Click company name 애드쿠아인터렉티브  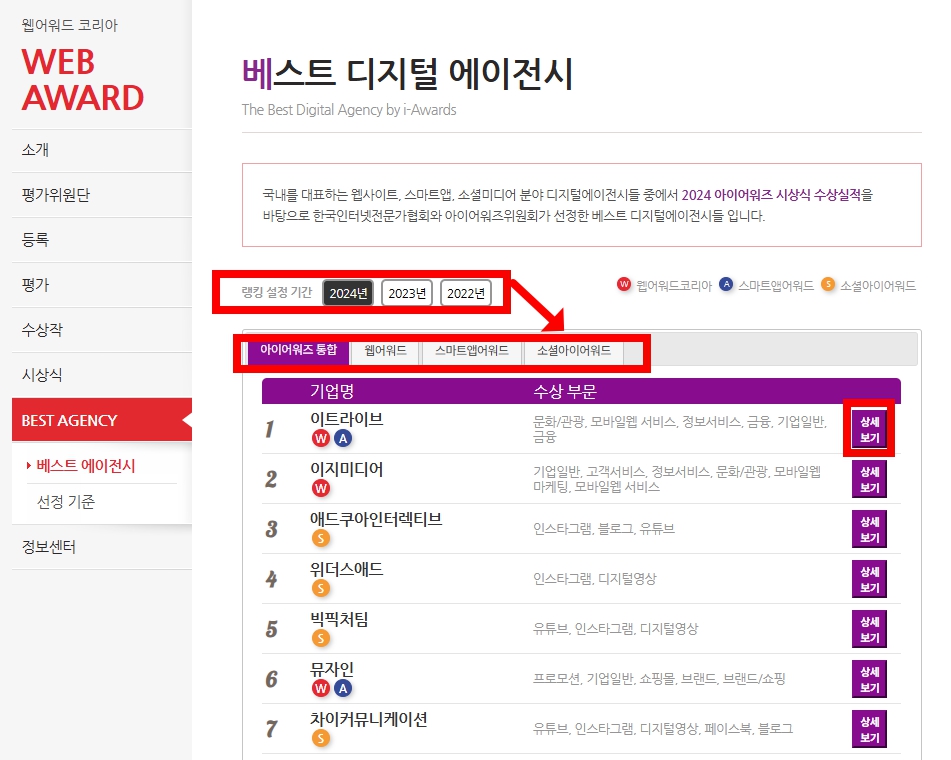(376, 519)
